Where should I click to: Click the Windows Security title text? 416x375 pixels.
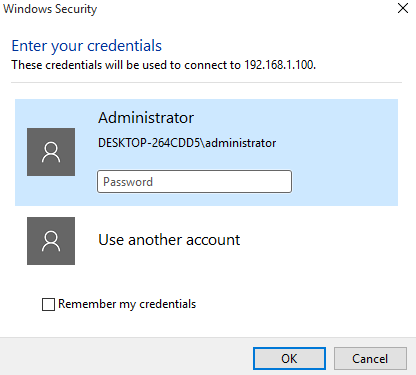tap(50, 9)
